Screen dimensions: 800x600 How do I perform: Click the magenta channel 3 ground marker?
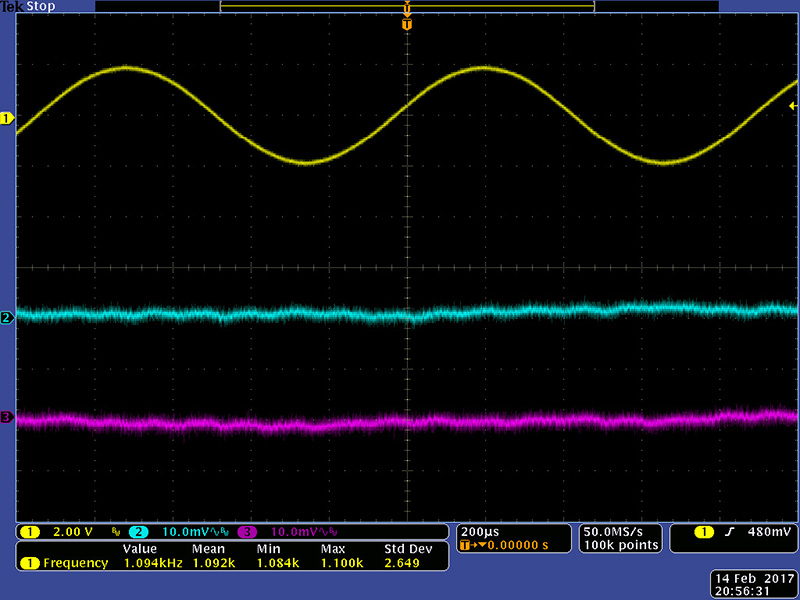point(6,417)
